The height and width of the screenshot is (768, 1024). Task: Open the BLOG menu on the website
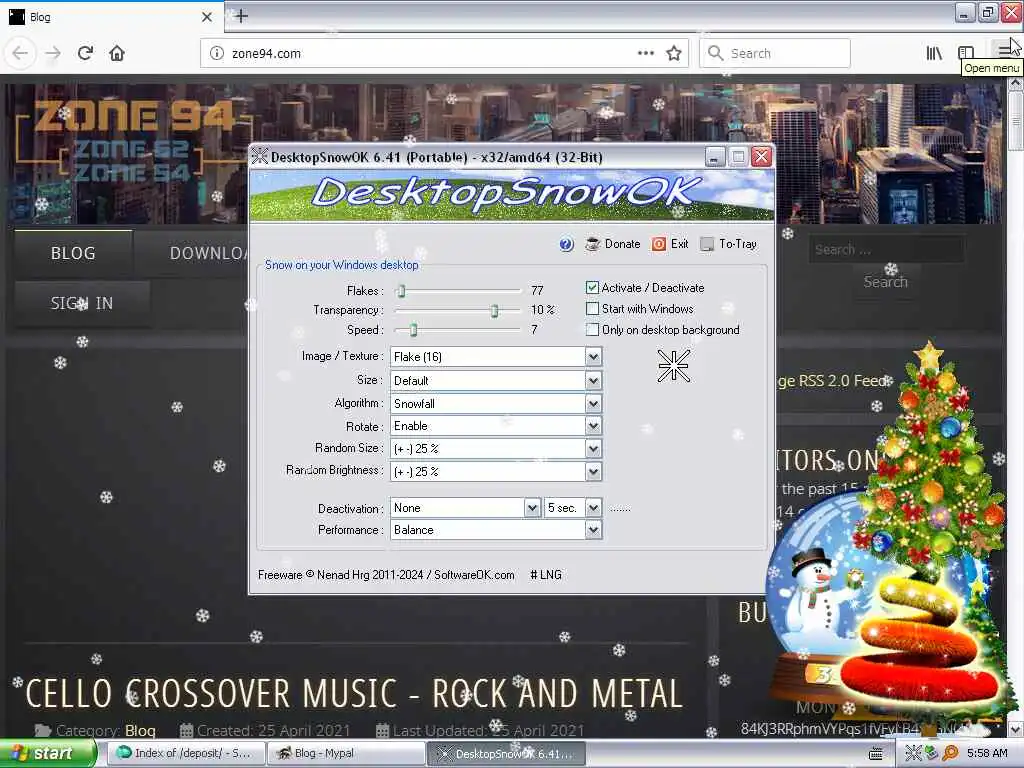[x=73, y=253]
